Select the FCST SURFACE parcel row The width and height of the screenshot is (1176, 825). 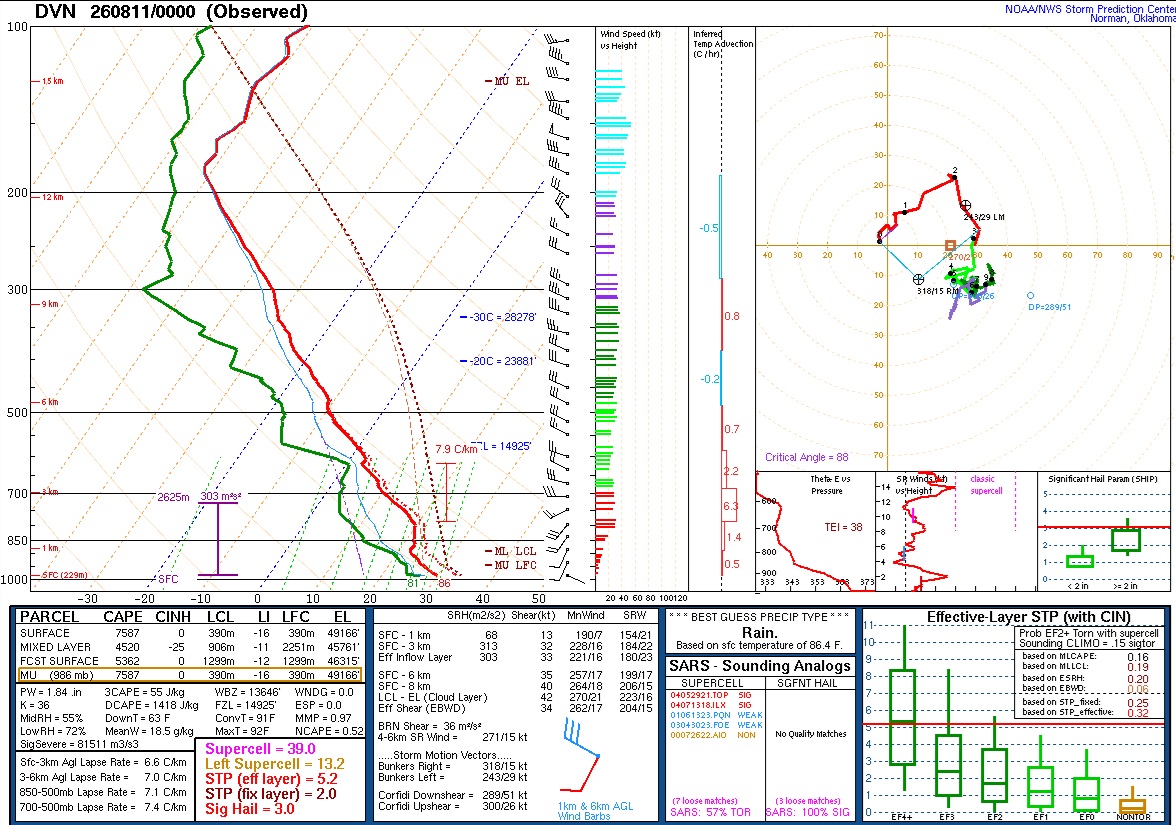[188, 662]
